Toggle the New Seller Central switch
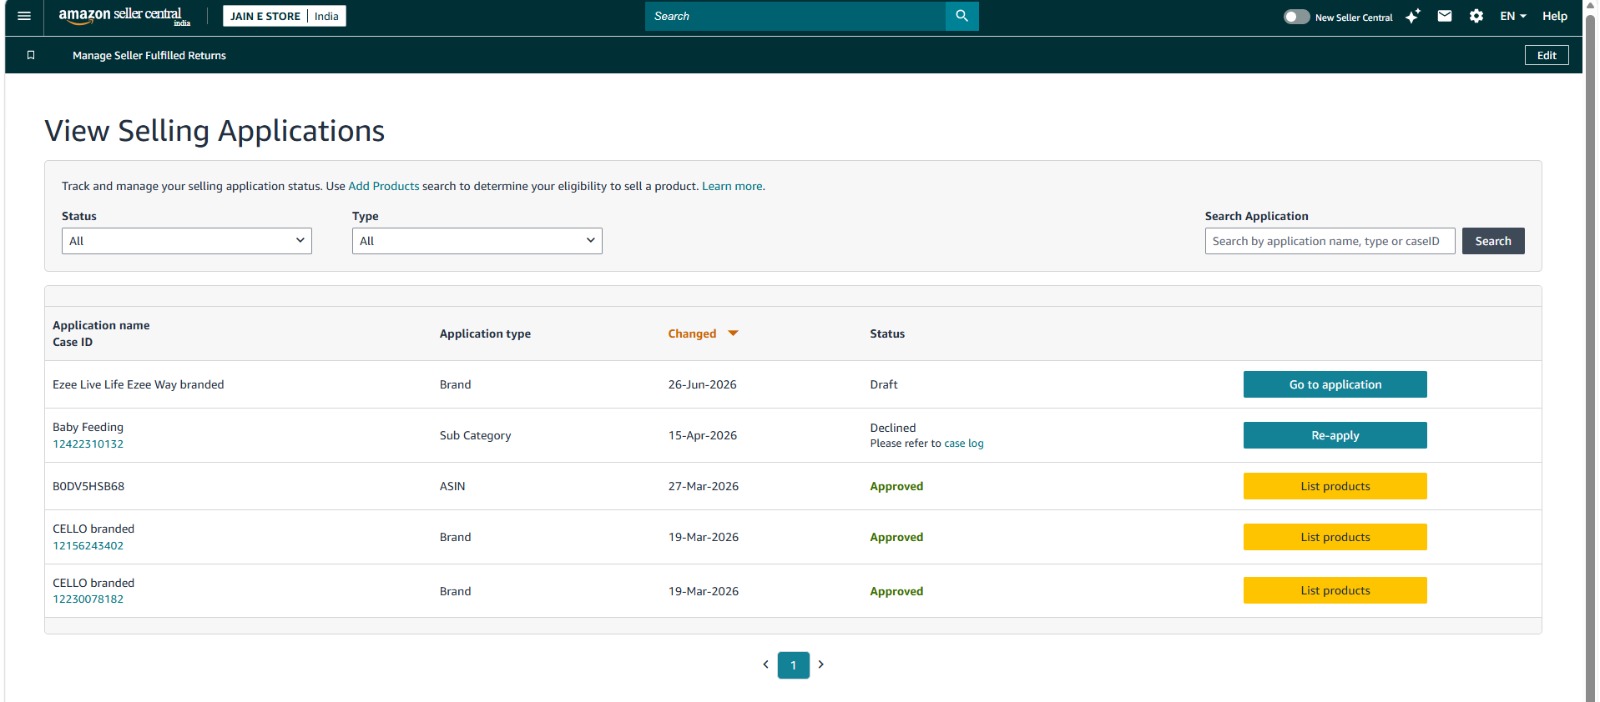This screenshot has height=702, width=1600. pyautogui.click(x=1296, y=16)
